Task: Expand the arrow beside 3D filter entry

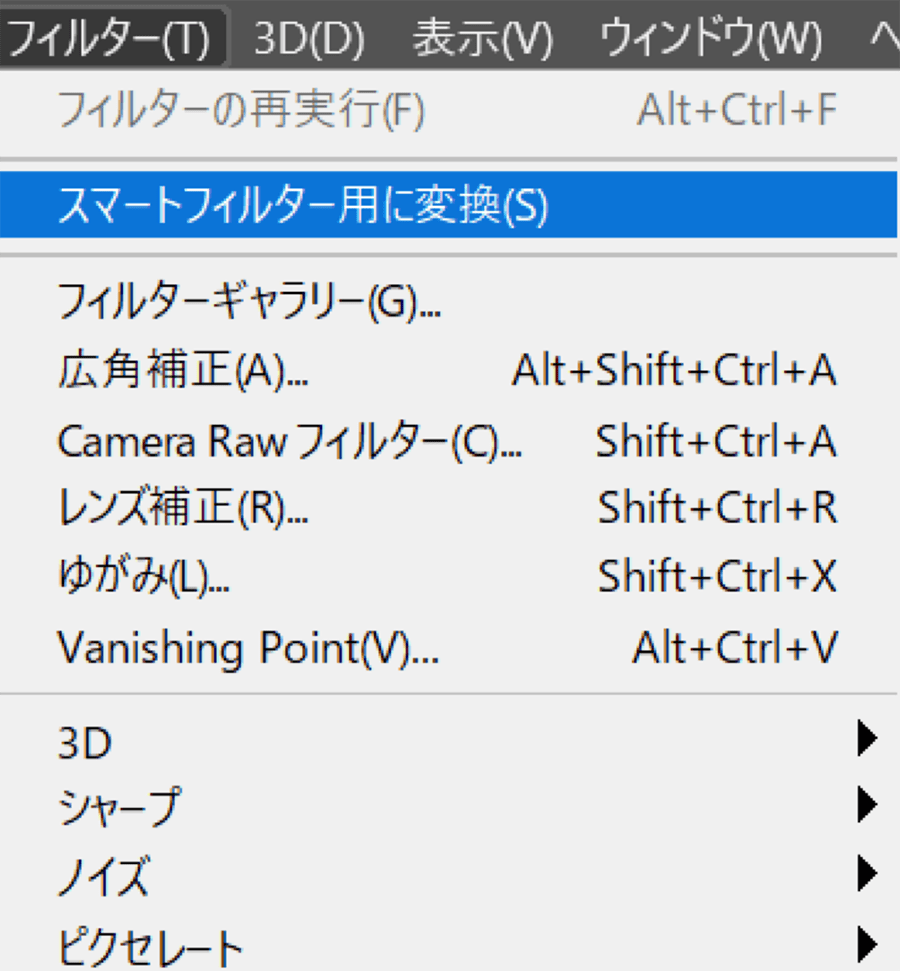Action: click(x=868, y=738)
